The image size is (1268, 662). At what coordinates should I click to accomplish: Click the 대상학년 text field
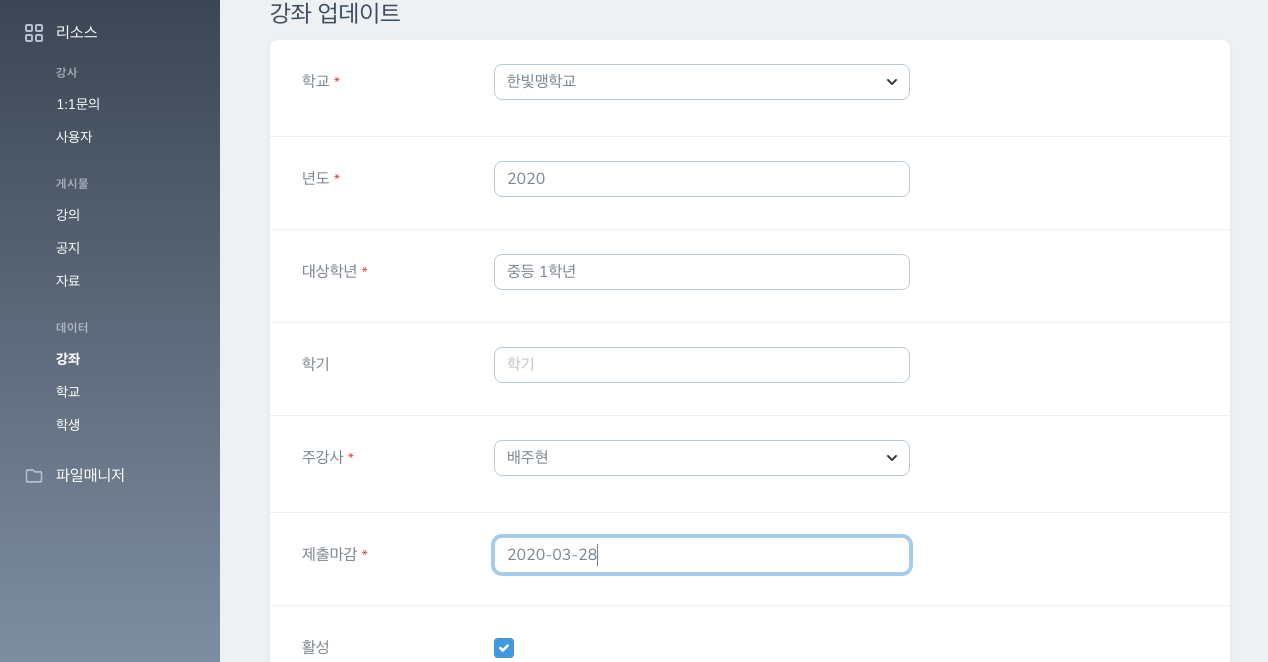701,272
